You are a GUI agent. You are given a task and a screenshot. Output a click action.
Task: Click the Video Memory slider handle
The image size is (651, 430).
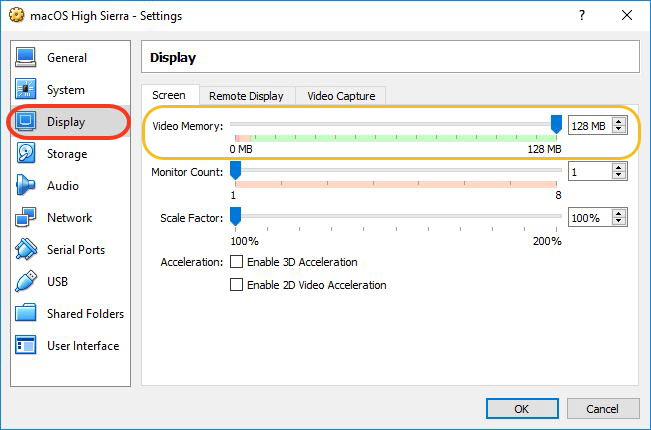pos(556,124)
